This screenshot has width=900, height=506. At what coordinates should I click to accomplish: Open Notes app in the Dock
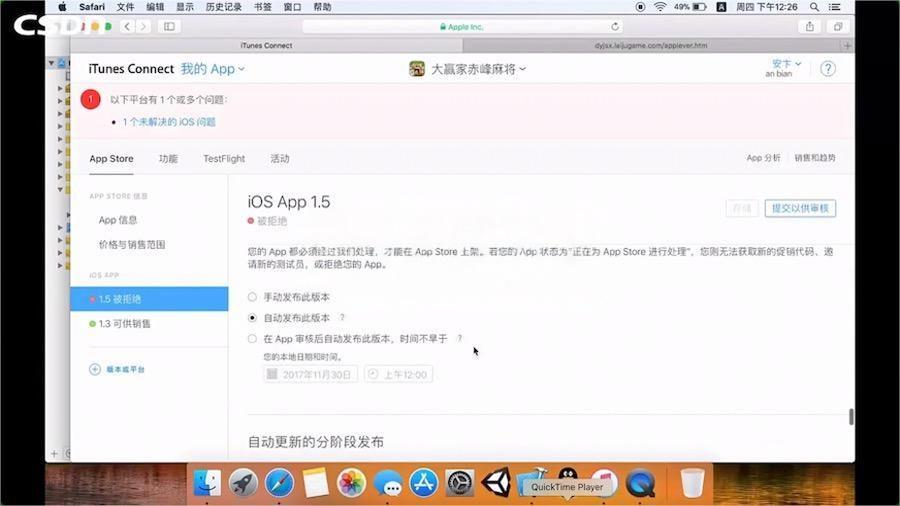[315, 482]
